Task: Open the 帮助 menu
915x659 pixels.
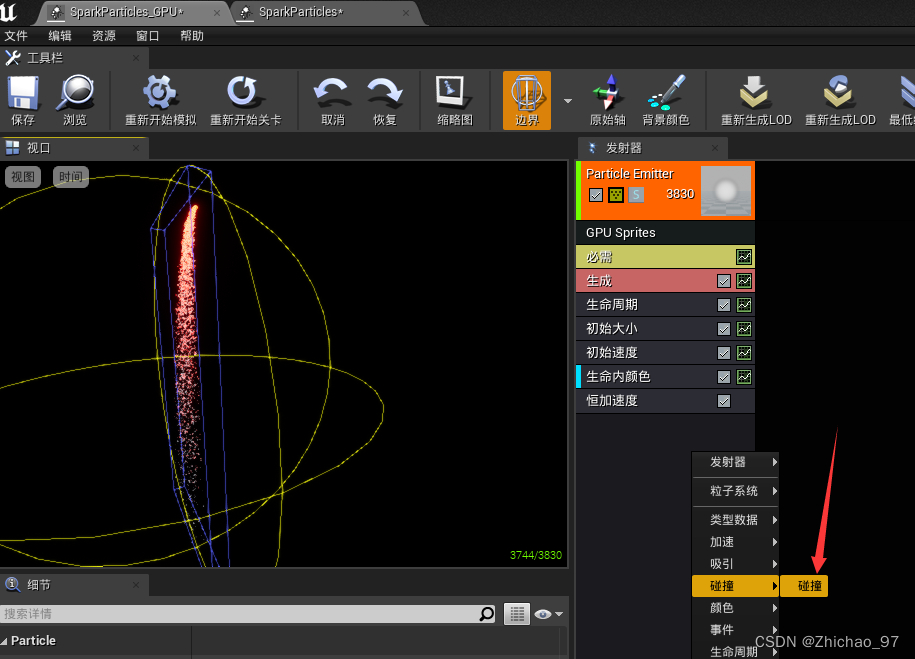Action: tap(191, 36)
